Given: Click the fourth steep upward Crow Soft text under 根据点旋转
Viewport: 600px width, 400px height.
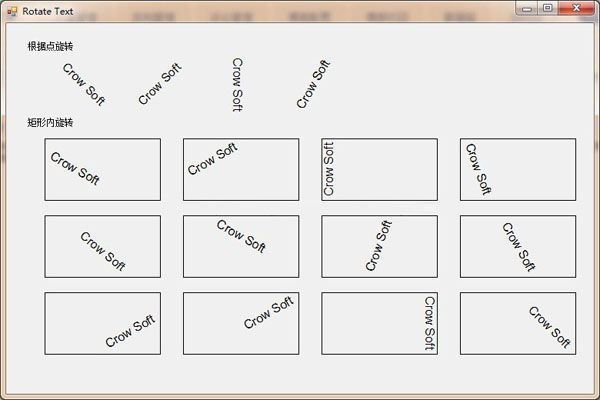Looking at the screenshot, I should pyautogui.click(x=313, y=84).
